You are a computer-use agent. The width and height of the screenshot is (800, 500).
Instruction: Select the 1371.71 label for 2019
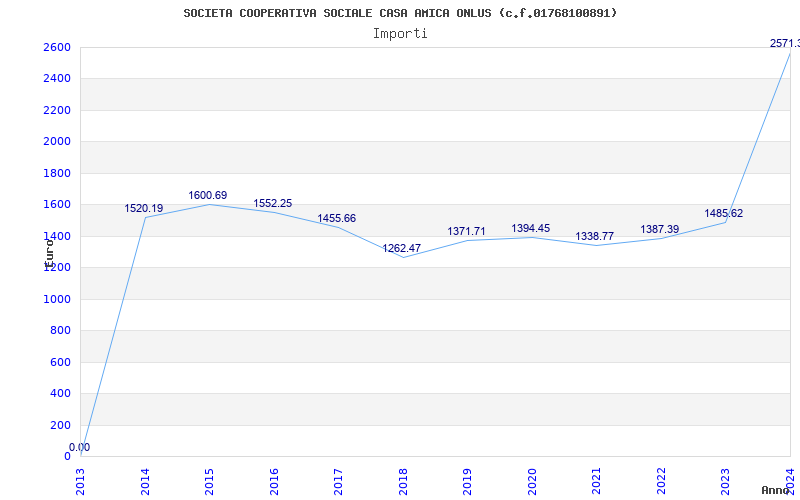(x=466, y=231)
